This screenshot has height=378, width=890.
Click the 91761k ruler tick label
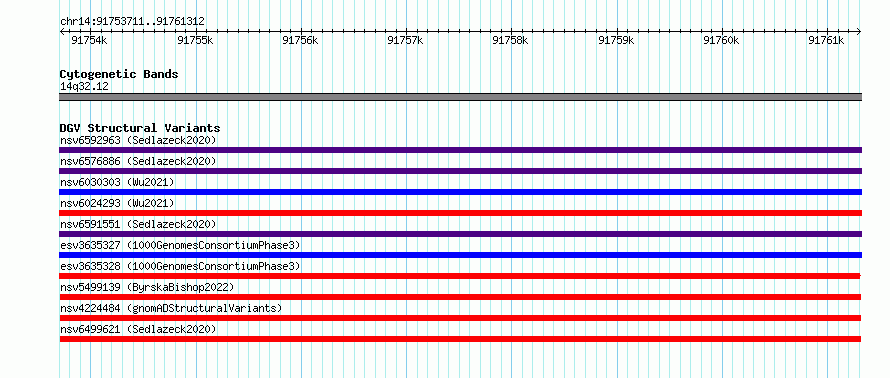[x=826, y=40]
